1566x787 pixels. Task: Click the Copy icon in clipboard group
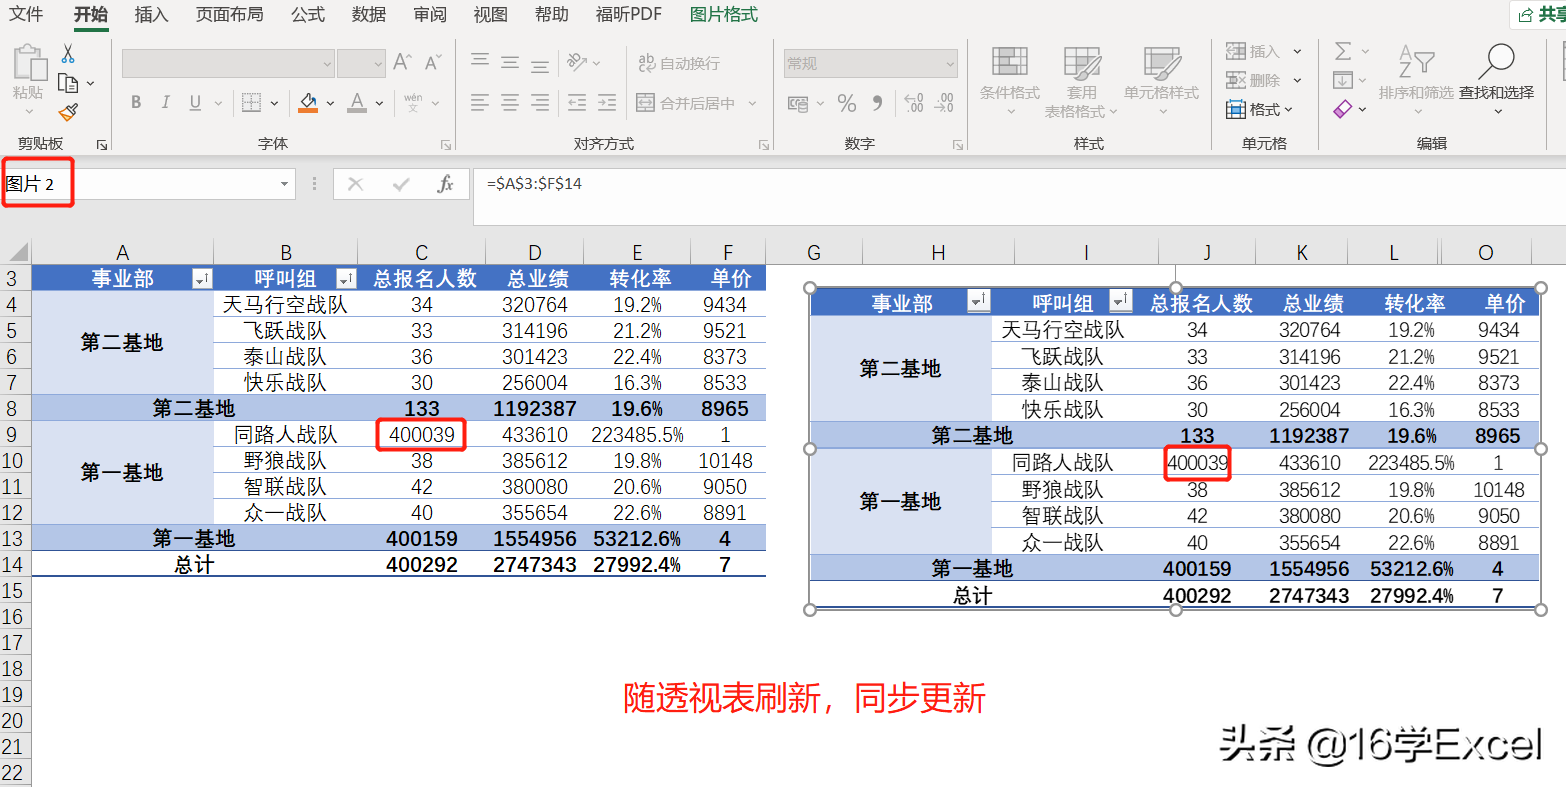point(68,83)
